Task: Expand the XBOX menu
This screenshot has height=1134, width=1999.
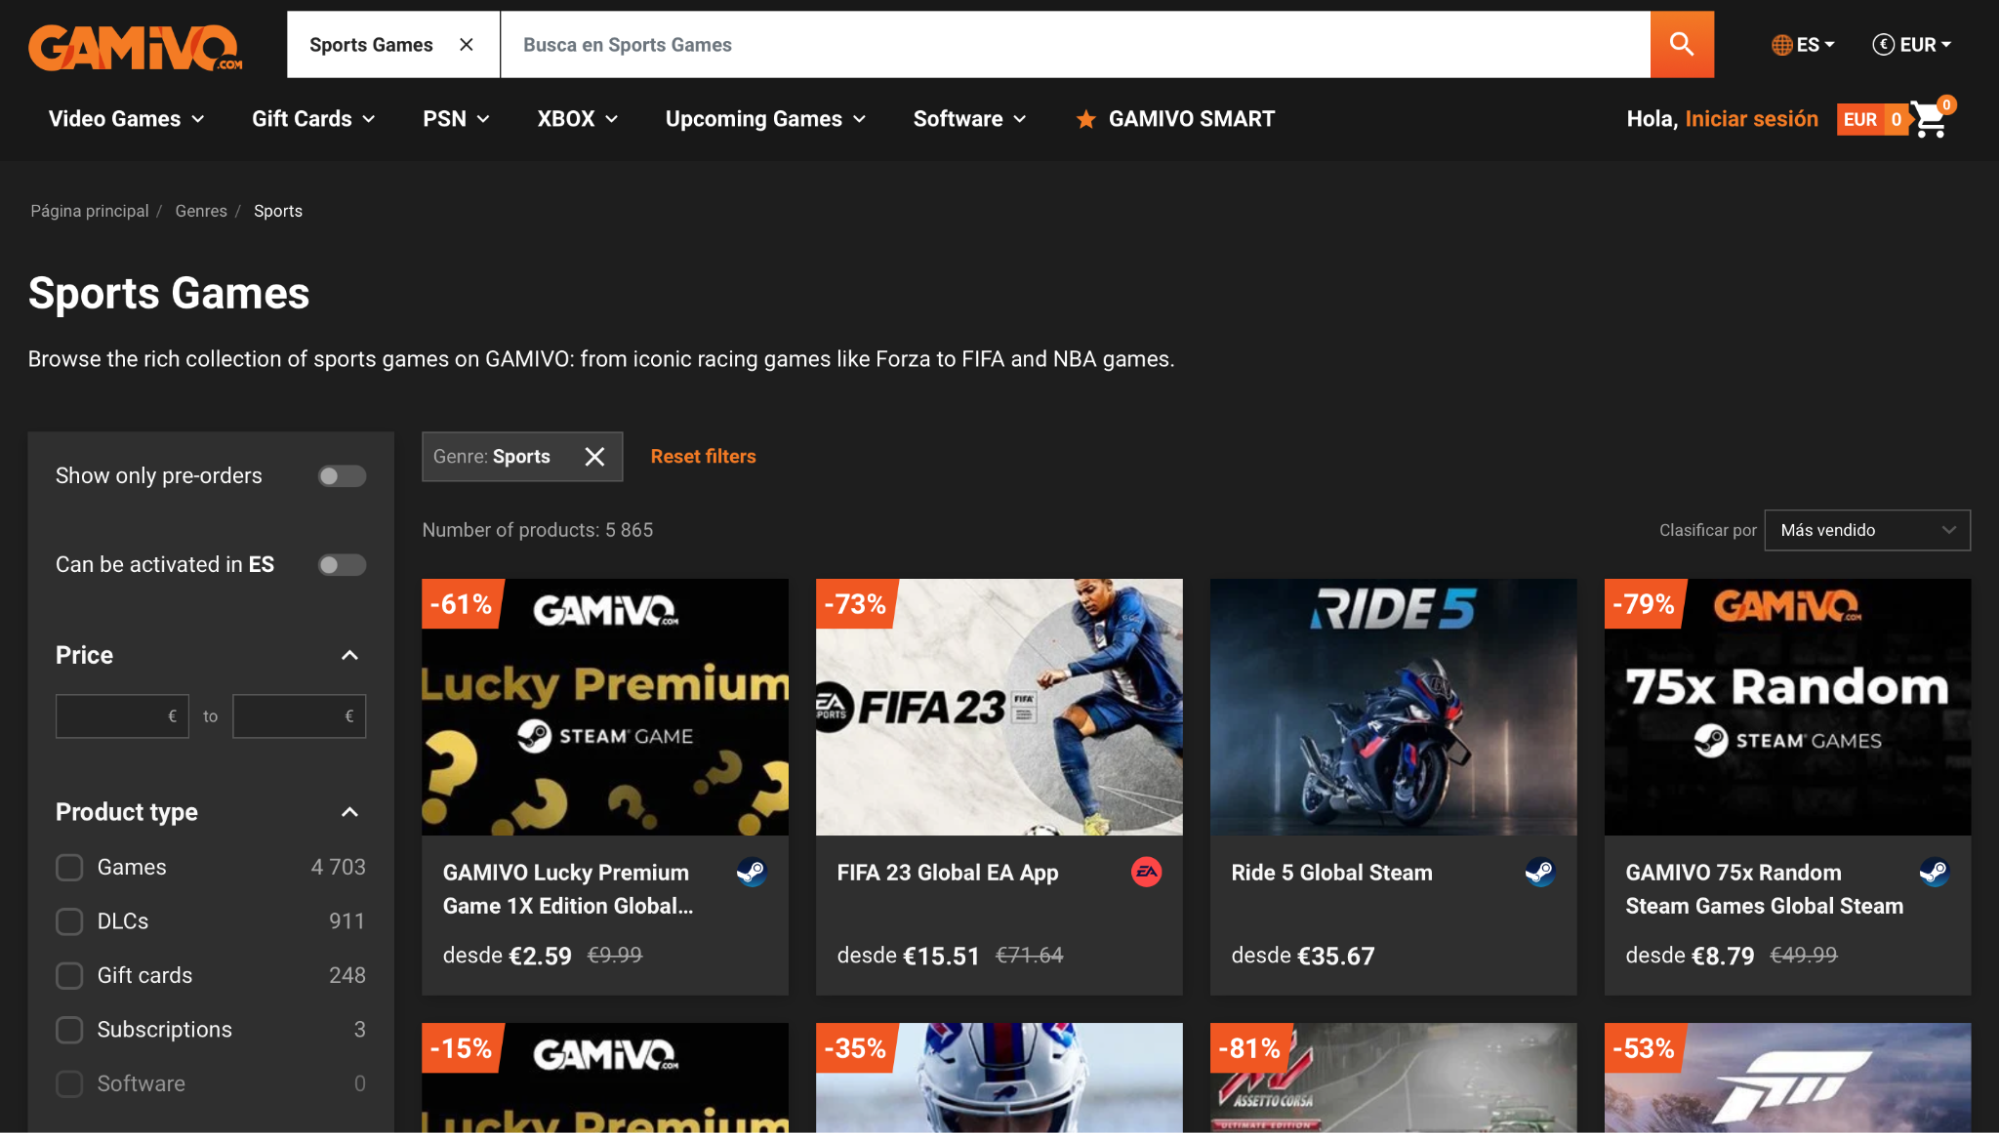Action: tap(577, 119)
